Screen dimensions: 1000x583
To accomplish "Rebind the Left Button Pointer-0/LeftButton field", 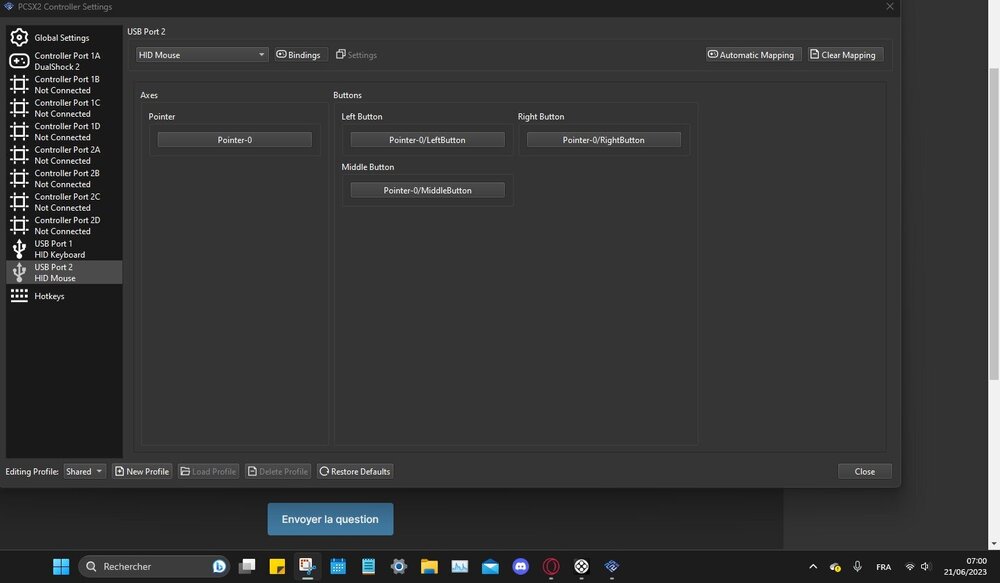I will click(x=427, y=140).
